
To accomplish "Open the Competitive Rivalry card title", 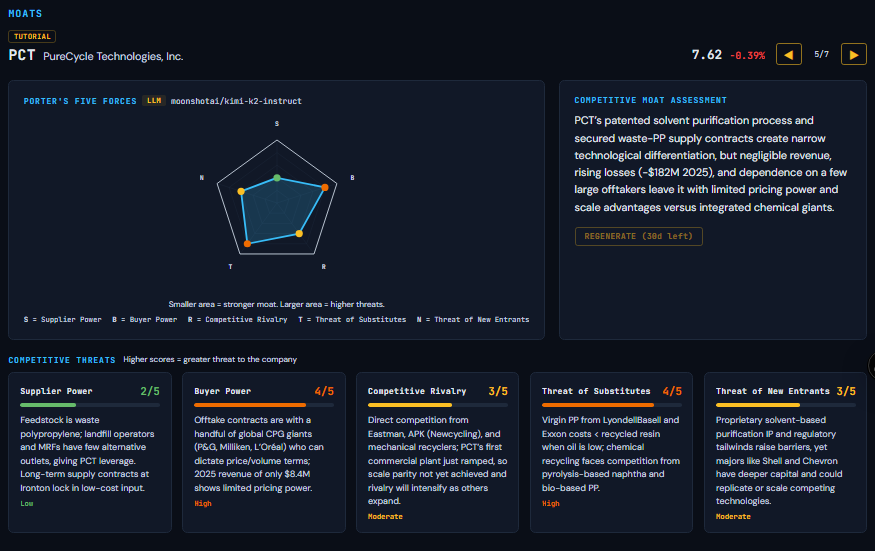I will (417, 391).
